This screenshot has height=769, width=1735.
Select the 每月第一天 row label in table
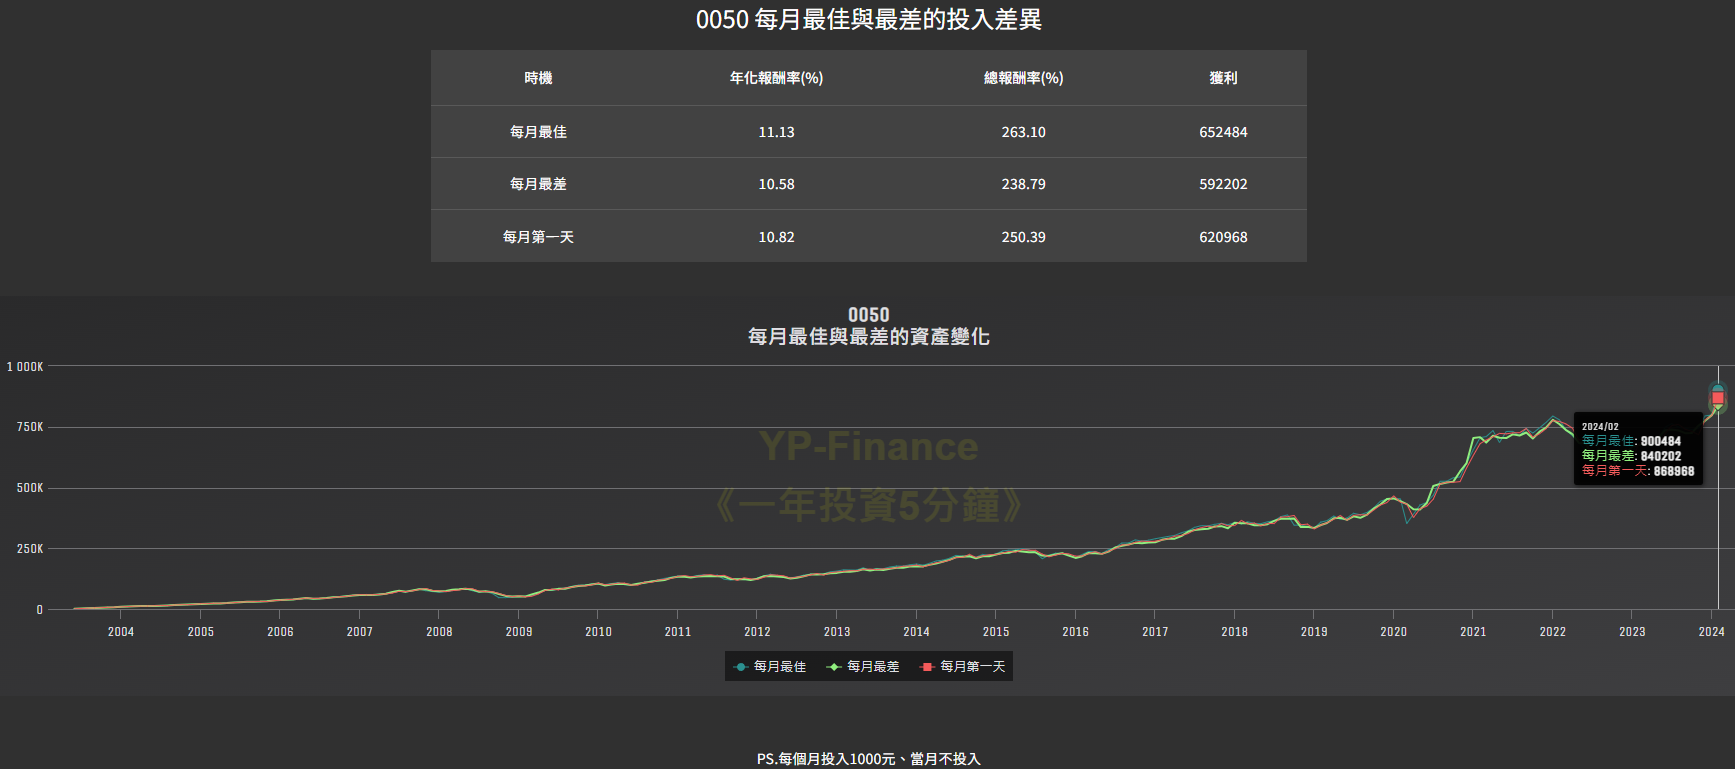tap(538, 237)
